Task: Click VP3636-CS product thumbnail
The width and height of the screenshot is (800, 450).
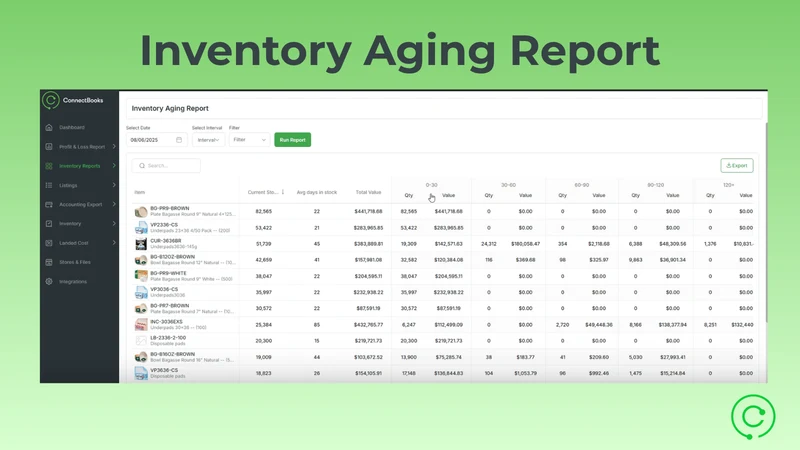Action: pos(141,373)
